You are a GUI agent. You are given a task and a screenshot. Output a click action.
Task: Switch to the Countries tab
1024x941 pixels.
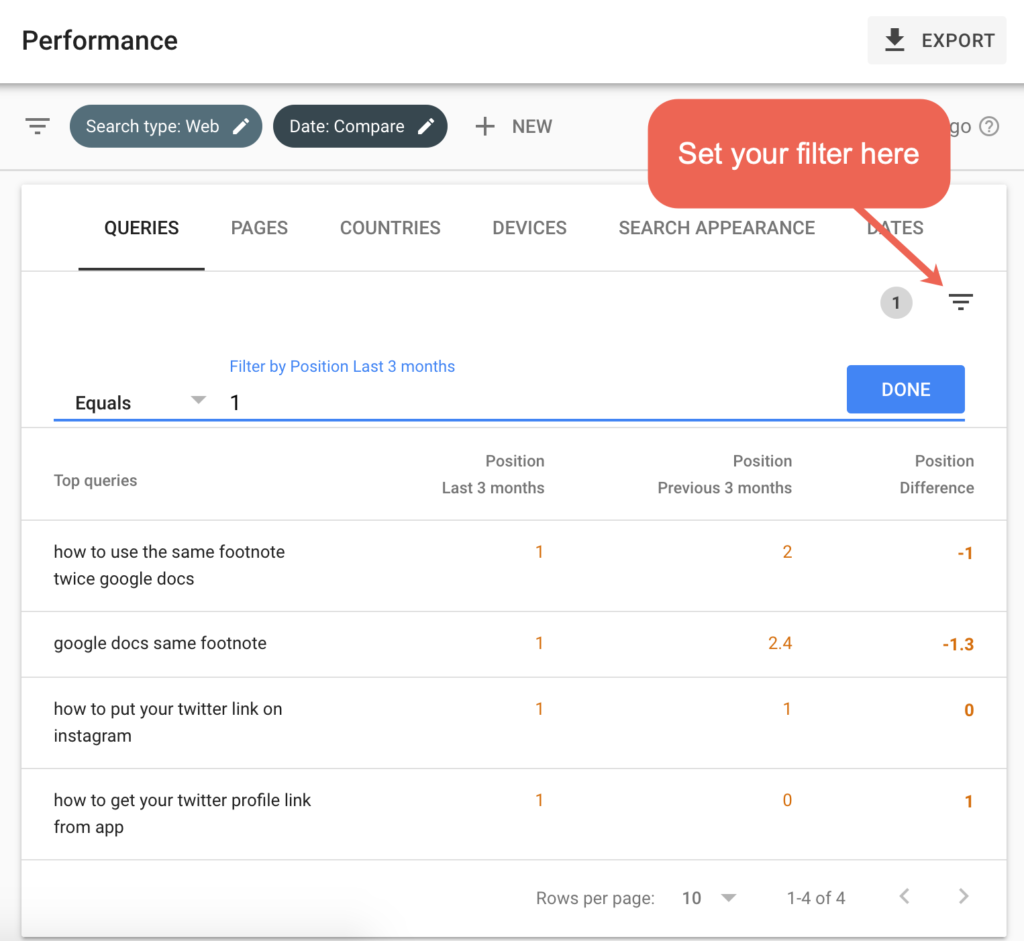click(390, 228)
